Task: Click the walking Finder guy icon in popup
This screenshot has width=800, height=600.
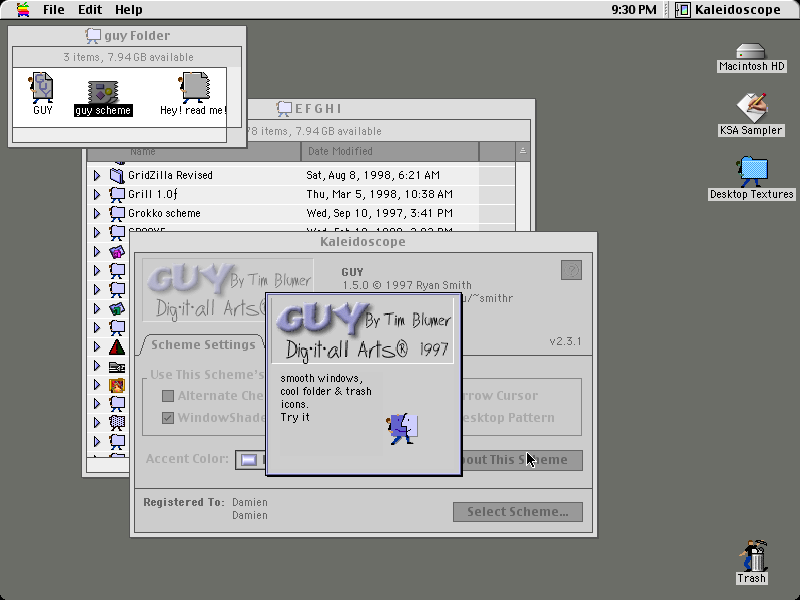Action: (403, 429)
